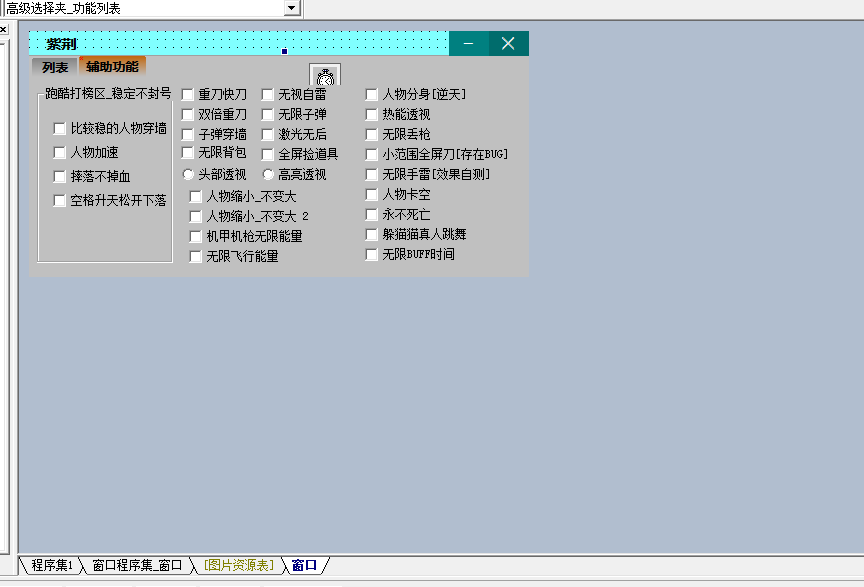Select the timer clock component icon
Image resolution: width=864 pixels, height=587 pixels.
[x=325, y=77]
